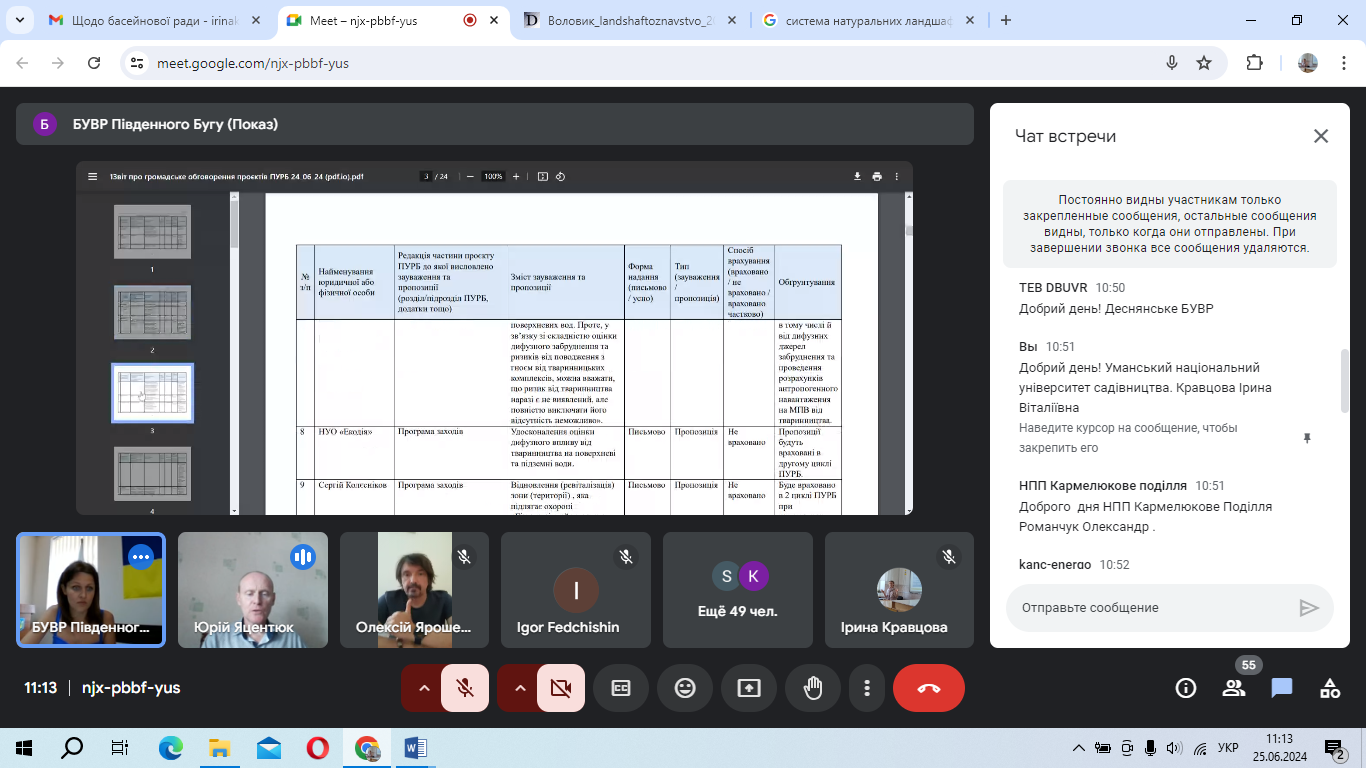Viewport: 1366px width, 768px height.
Task: Pin the Вы chat message
Action: pyautogui.click(x=1306, y=438)
